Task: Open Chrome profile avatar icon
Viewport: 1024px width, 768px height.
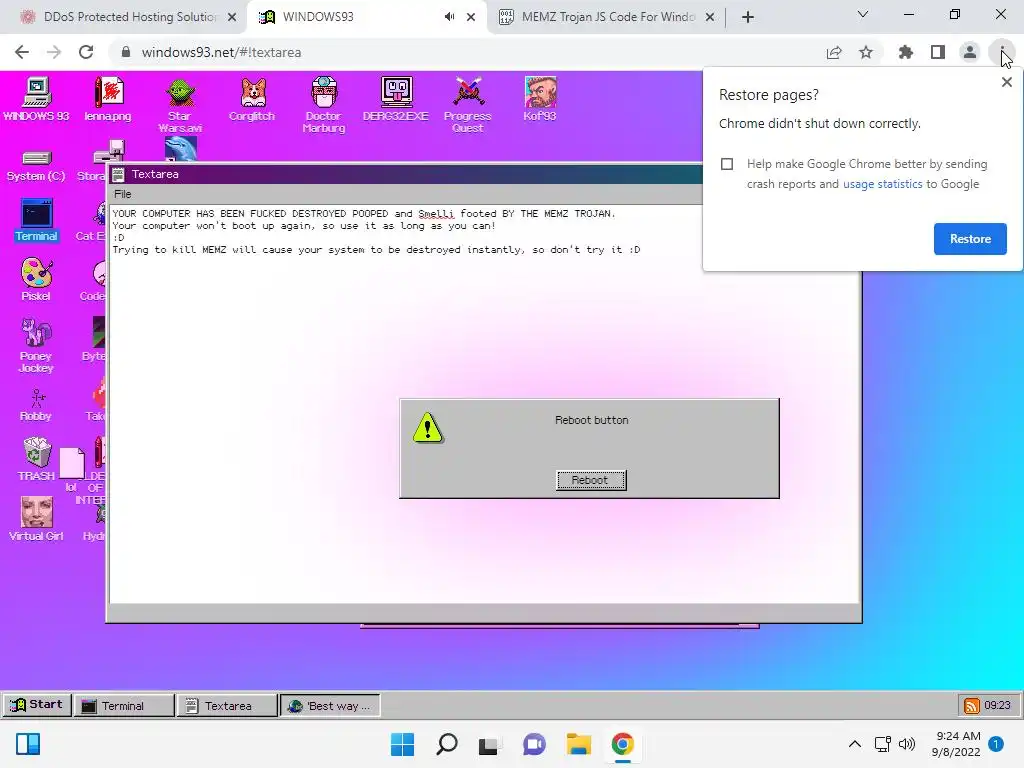Action: coord(970,52)
